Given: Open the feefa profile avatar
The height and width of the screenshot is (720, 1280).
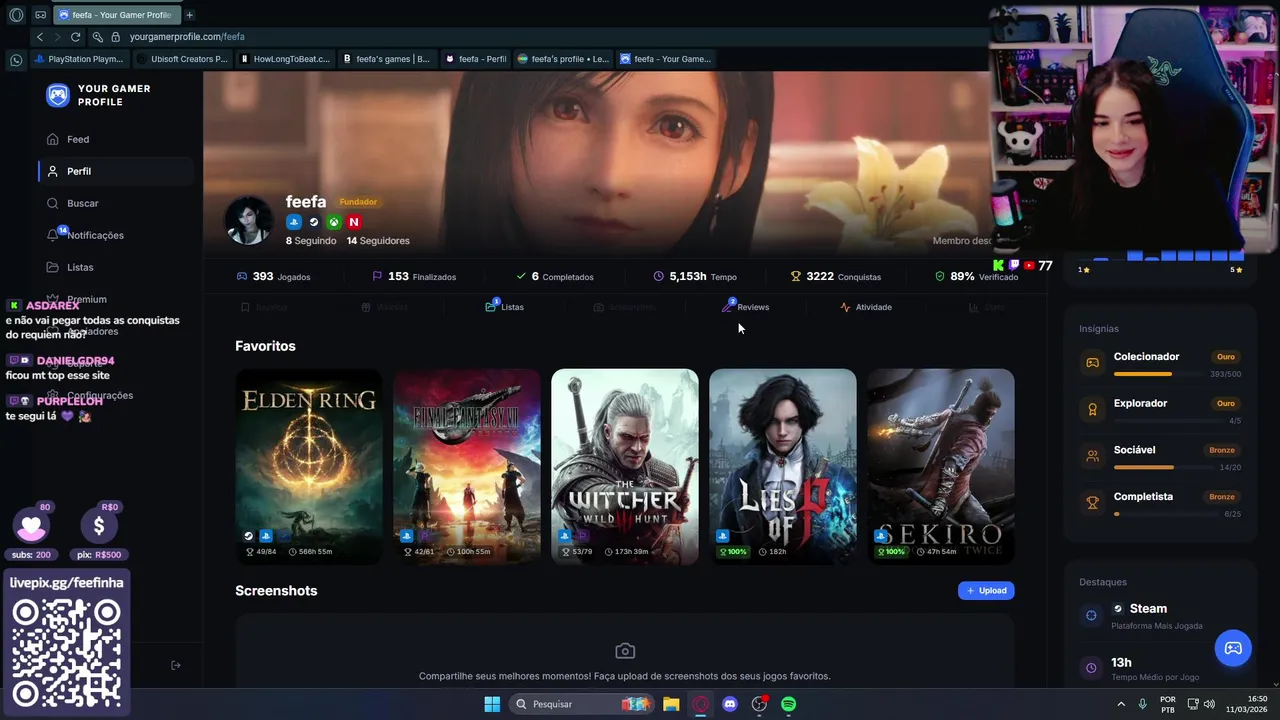Looking at the screenshot, I should click(x=248, y=220).
